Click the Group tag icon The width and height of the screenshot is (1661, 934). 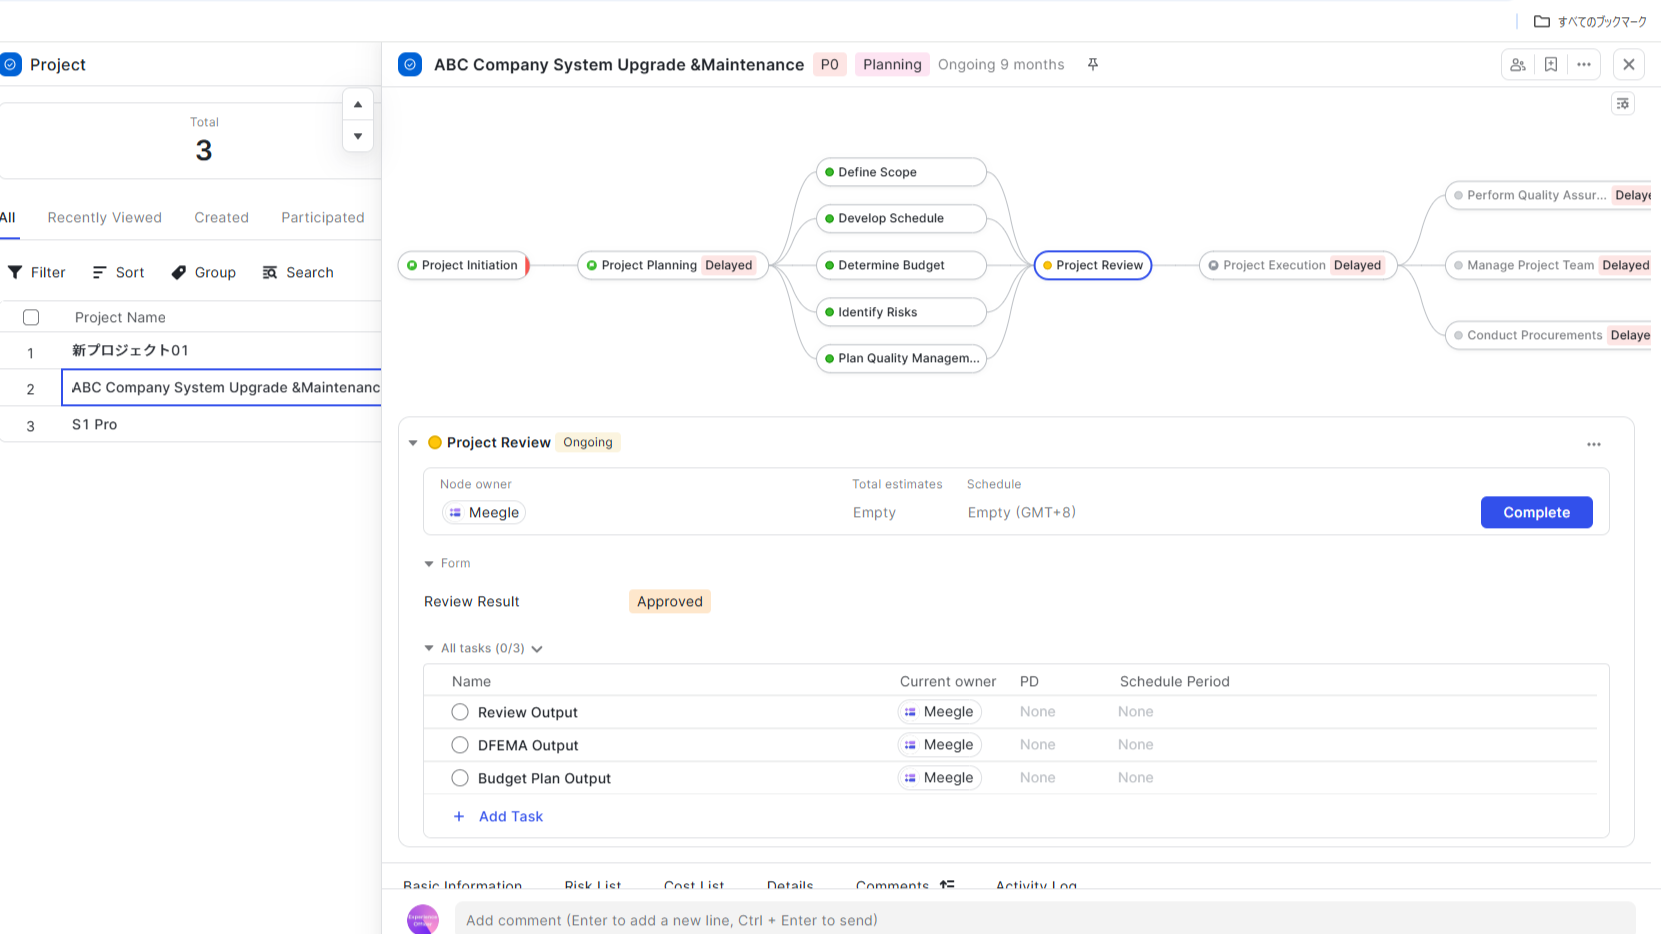point(179,272)
